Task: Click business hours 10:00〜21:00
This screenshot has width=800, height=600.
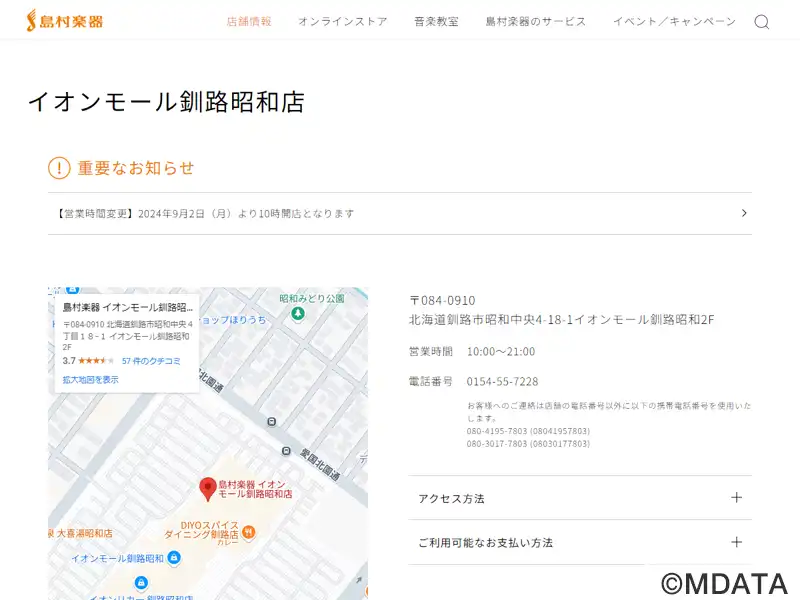Action: [501, 352]
